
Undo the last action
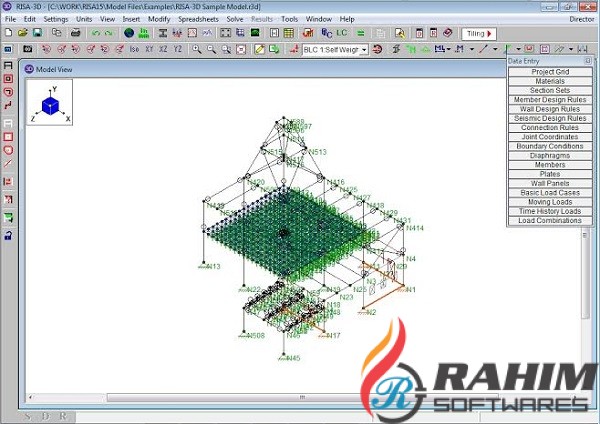tap(95, 33)
